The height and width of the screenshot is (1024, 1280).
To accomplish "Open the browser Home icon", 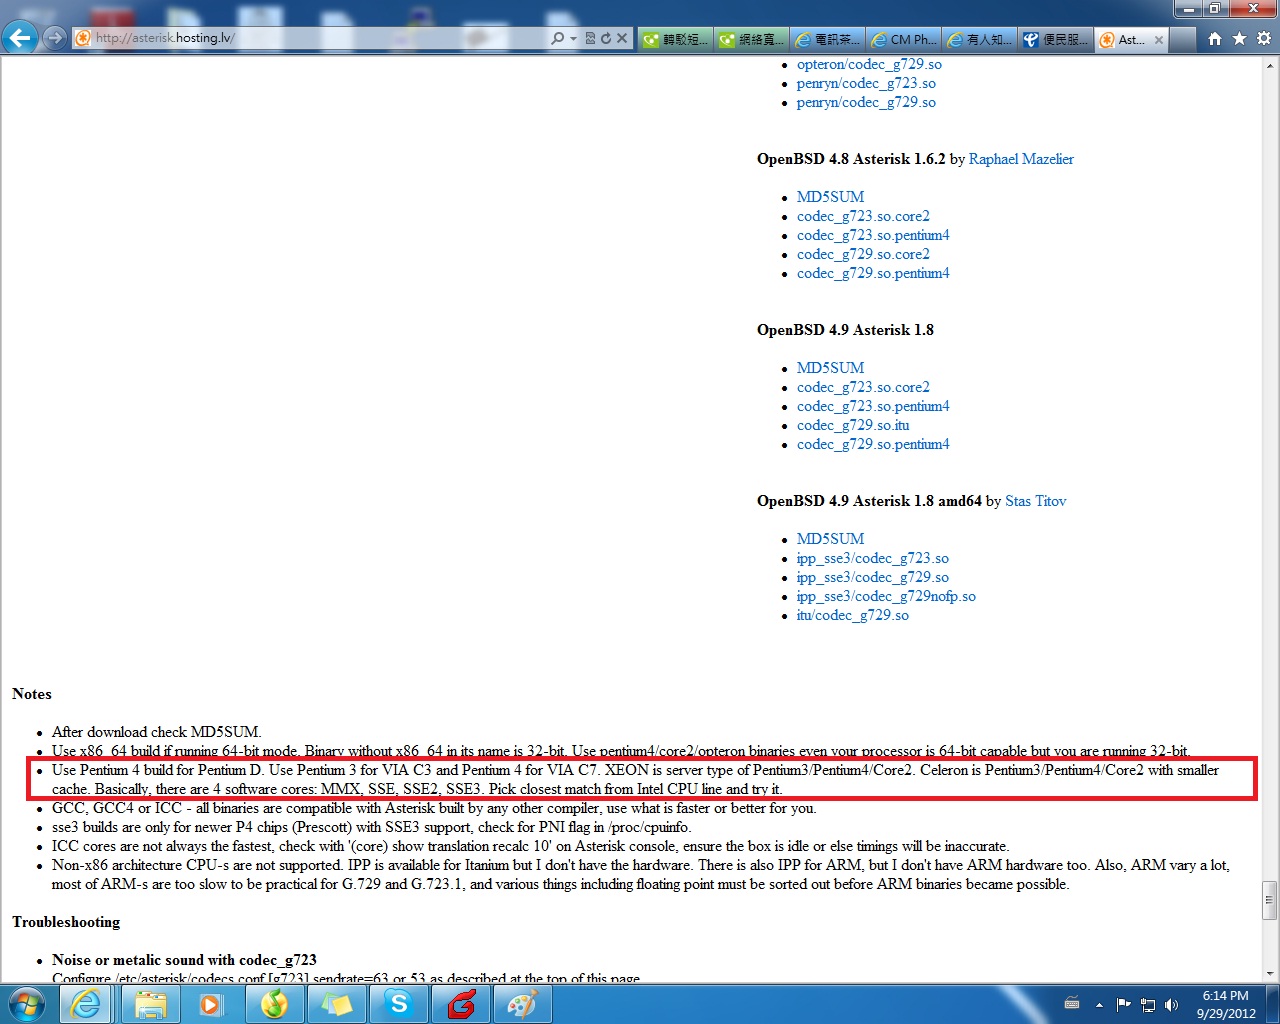I will point(1214,38).
